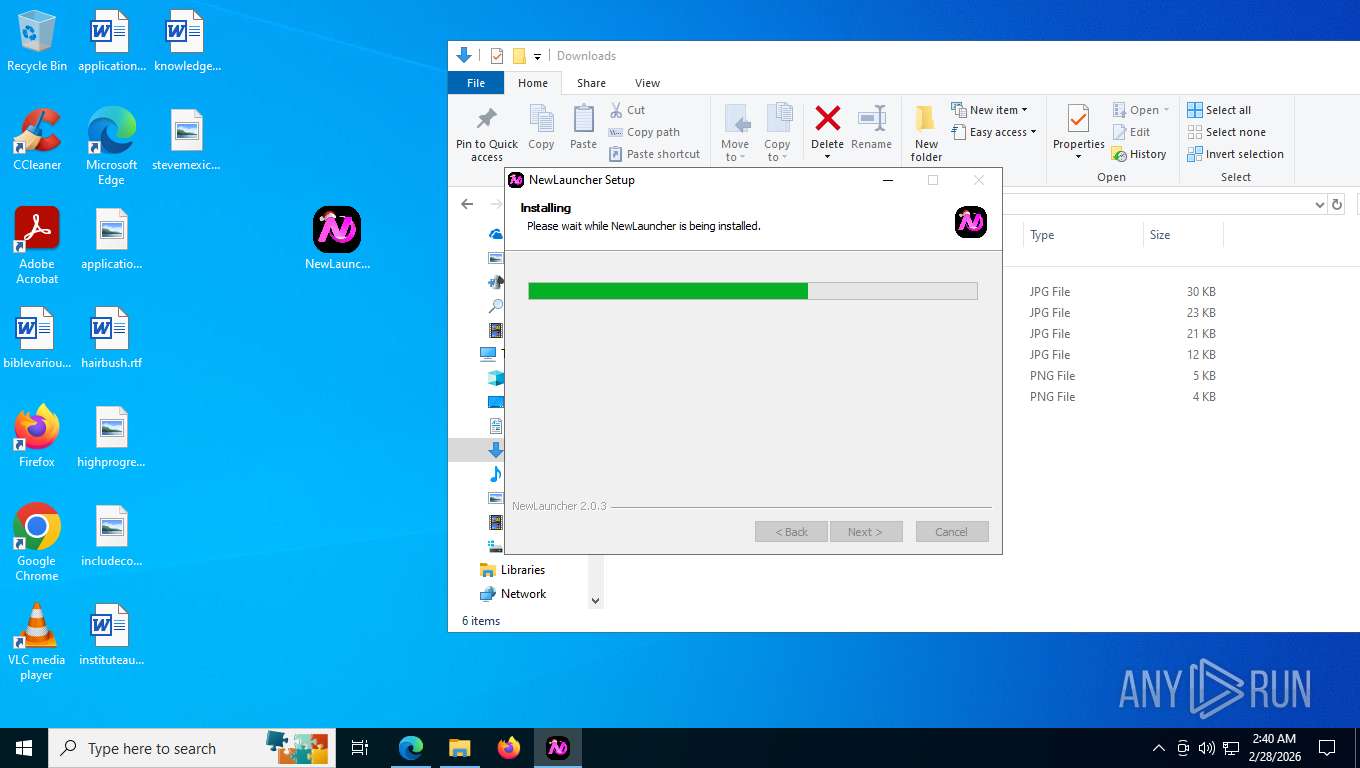Viewport: 1360px width, 768px height.
Task: Click Copy icon in Explorer ribbon
Action: click(x=541, y=127)
